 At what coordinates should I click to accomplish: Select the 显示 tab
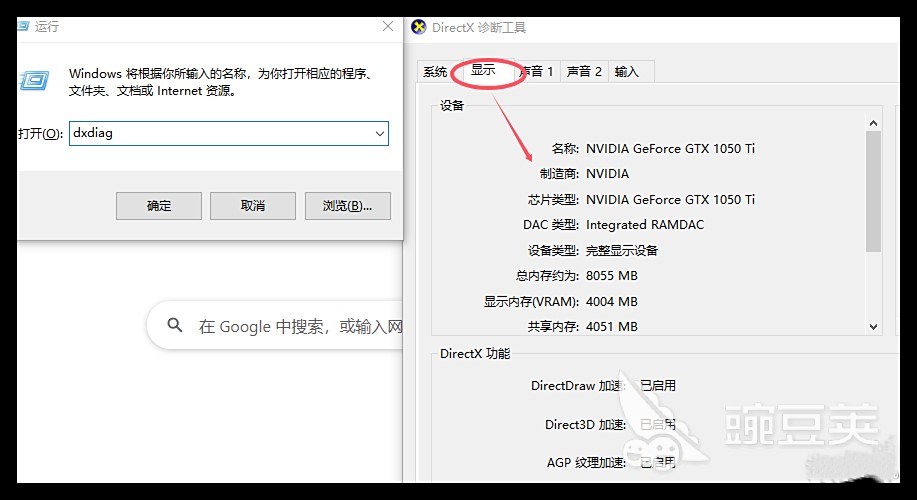pyautogui.click(x=483, y=71)
